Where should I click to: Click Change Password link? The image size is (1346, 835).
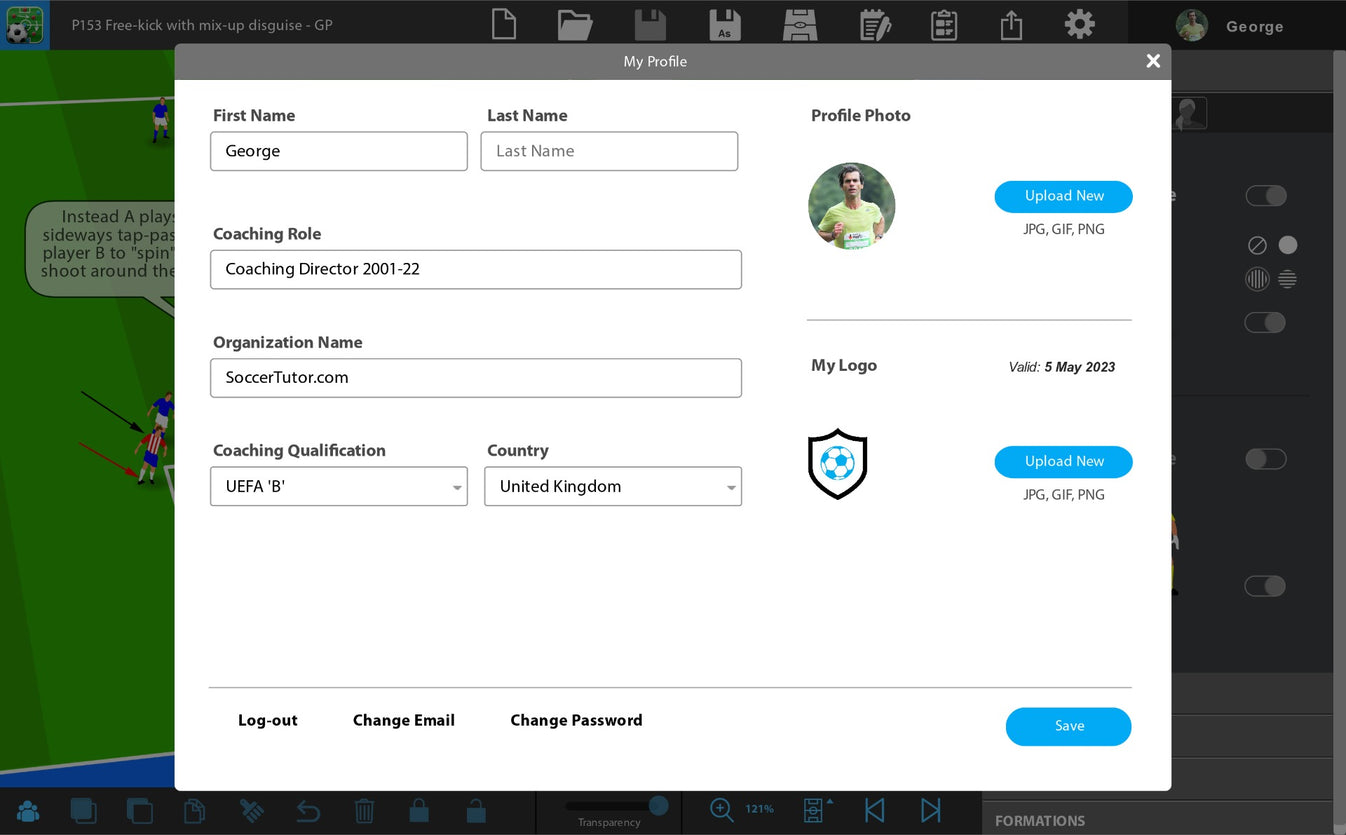(576, 720)
